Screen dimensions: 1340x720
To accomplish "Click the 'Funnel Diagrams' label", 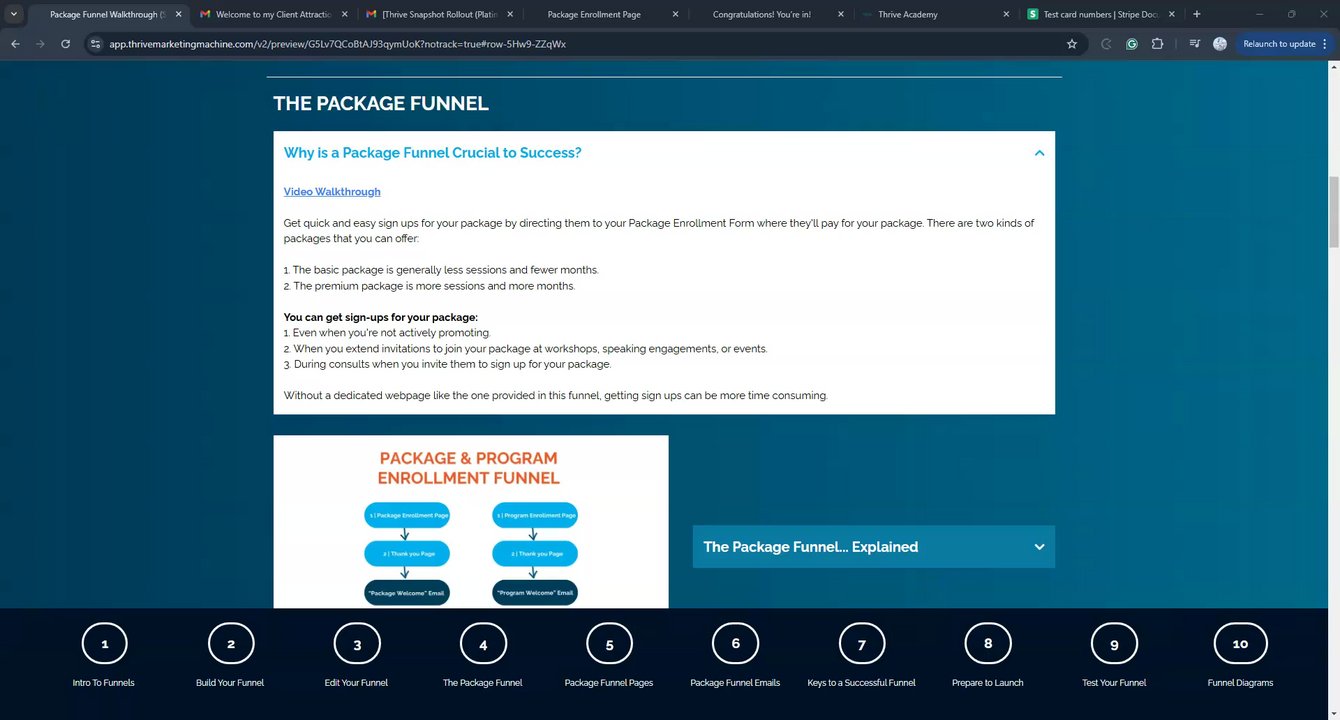I will point(1240,683).
